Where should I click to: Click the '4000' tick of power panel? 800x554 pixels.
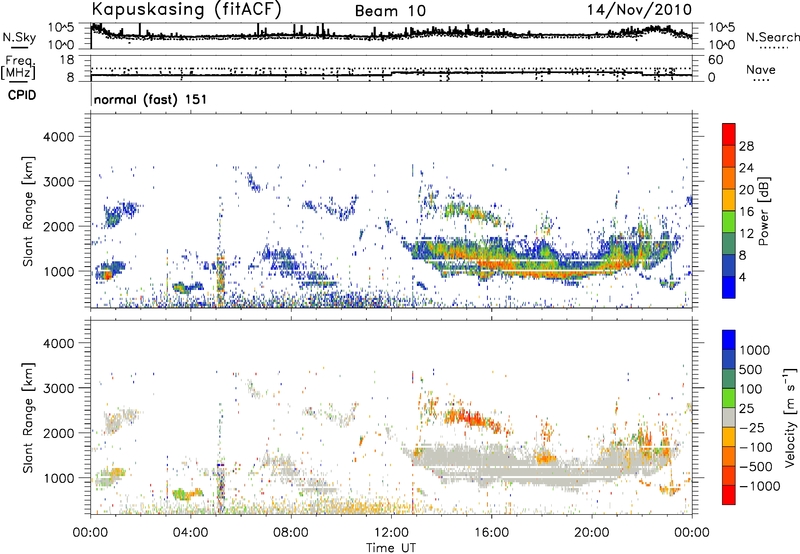[58, 137]
